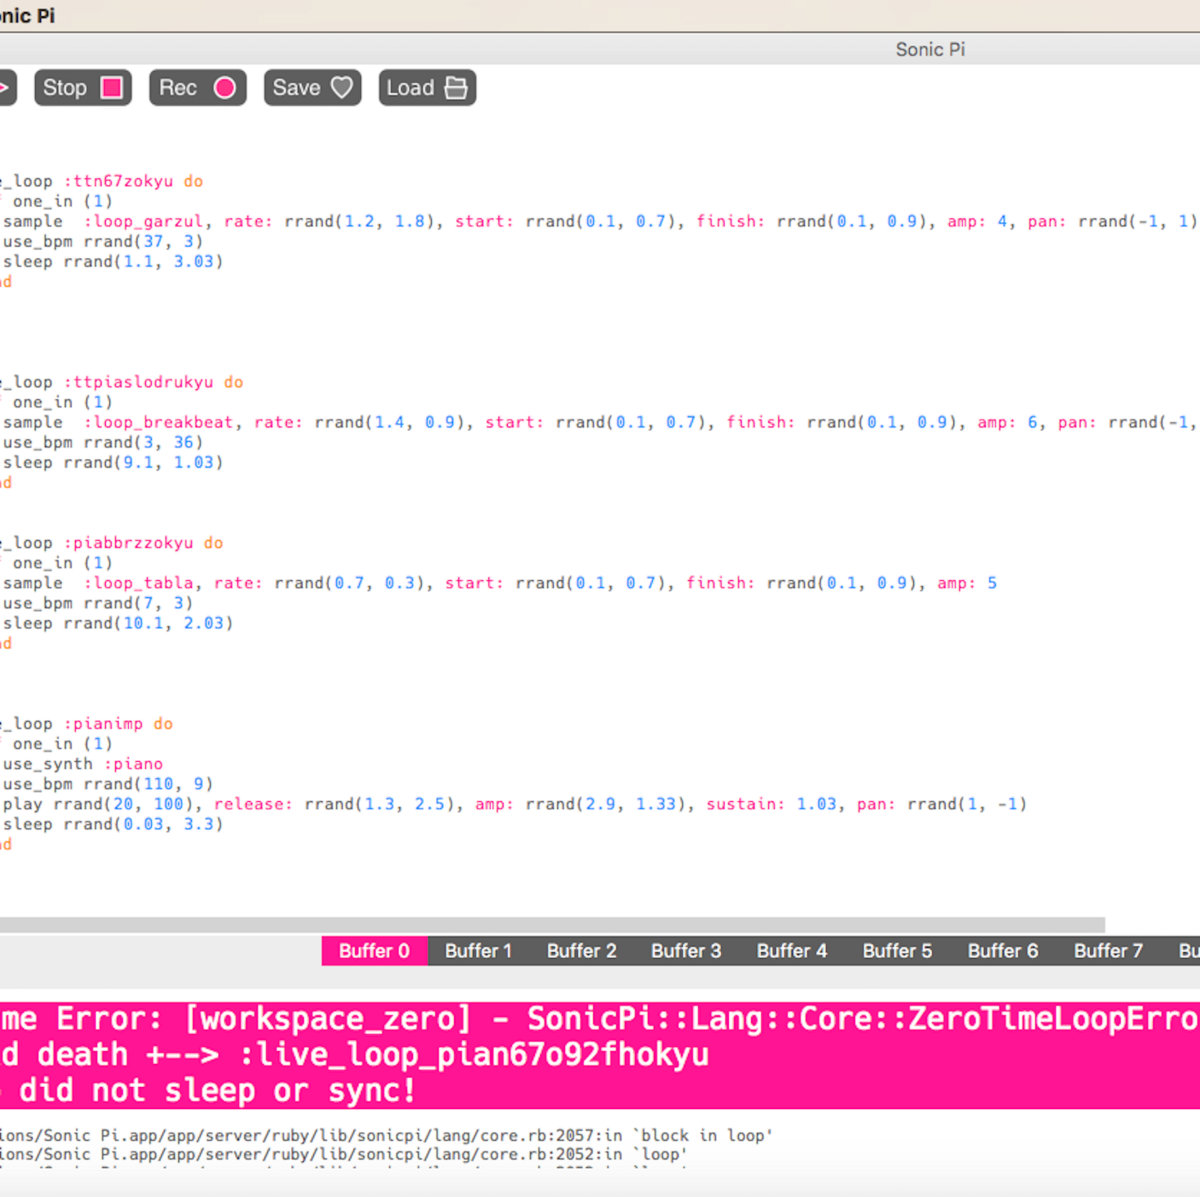Click the pink ZeroTimeLoopError message
Screen dimensions: 1200x1197
click(600, 1054)
